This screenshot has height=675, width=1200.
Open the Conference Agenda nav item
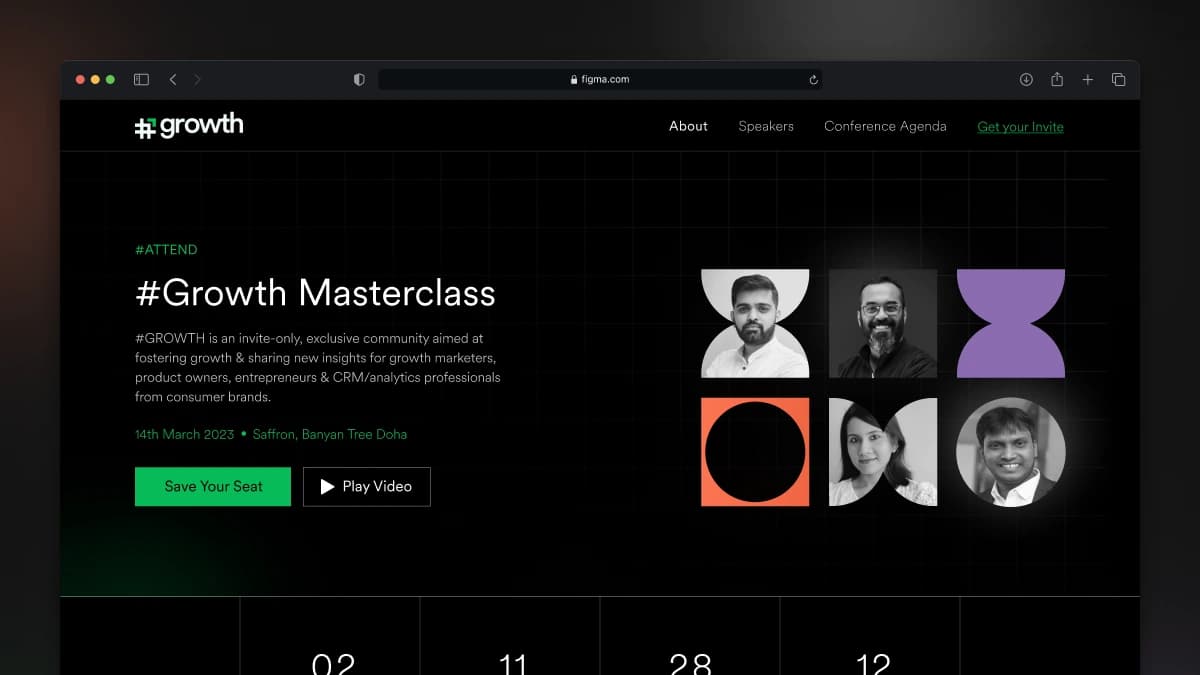pos(885,126)
